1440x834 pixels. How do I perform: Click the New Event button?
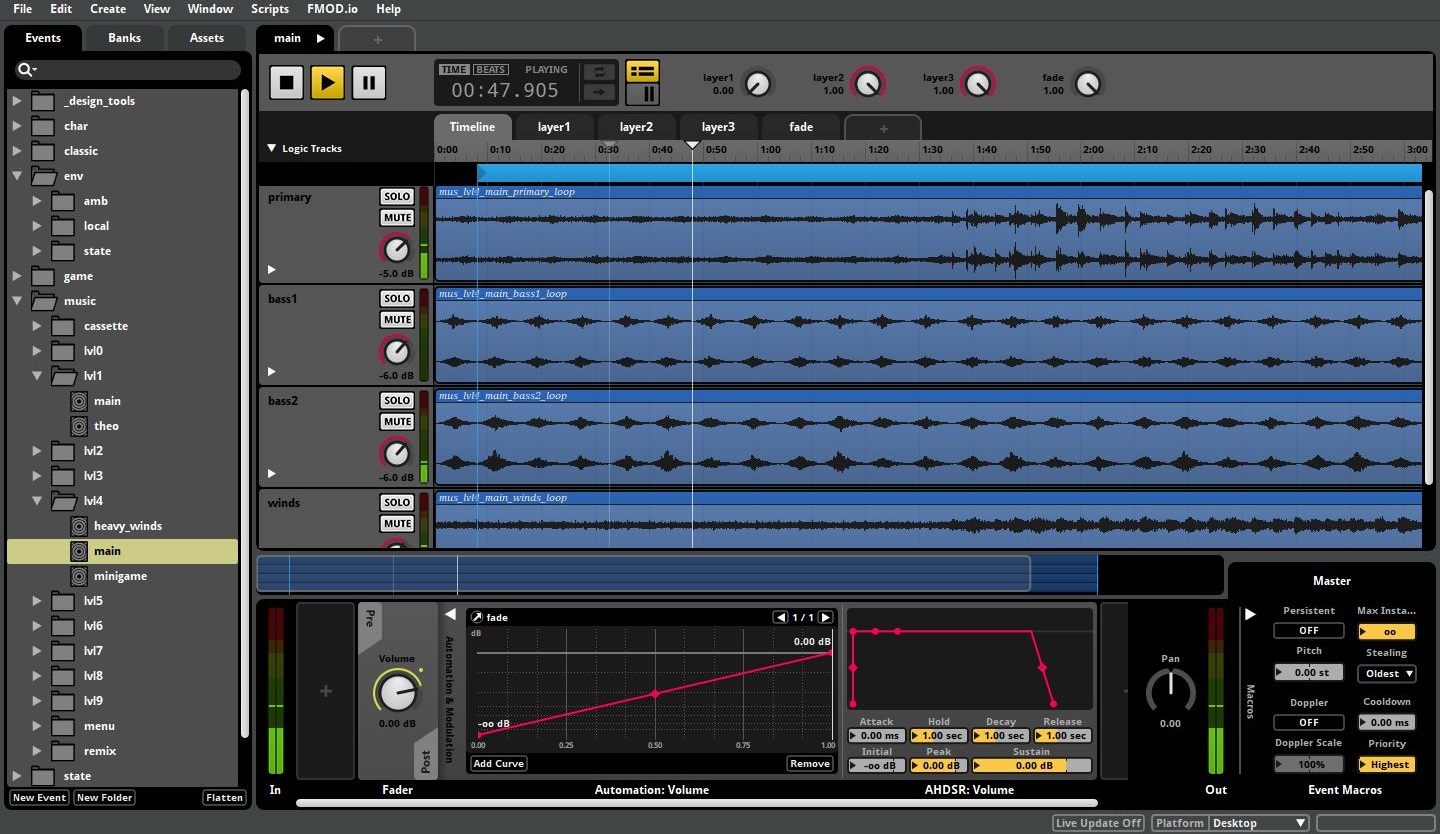39,798
